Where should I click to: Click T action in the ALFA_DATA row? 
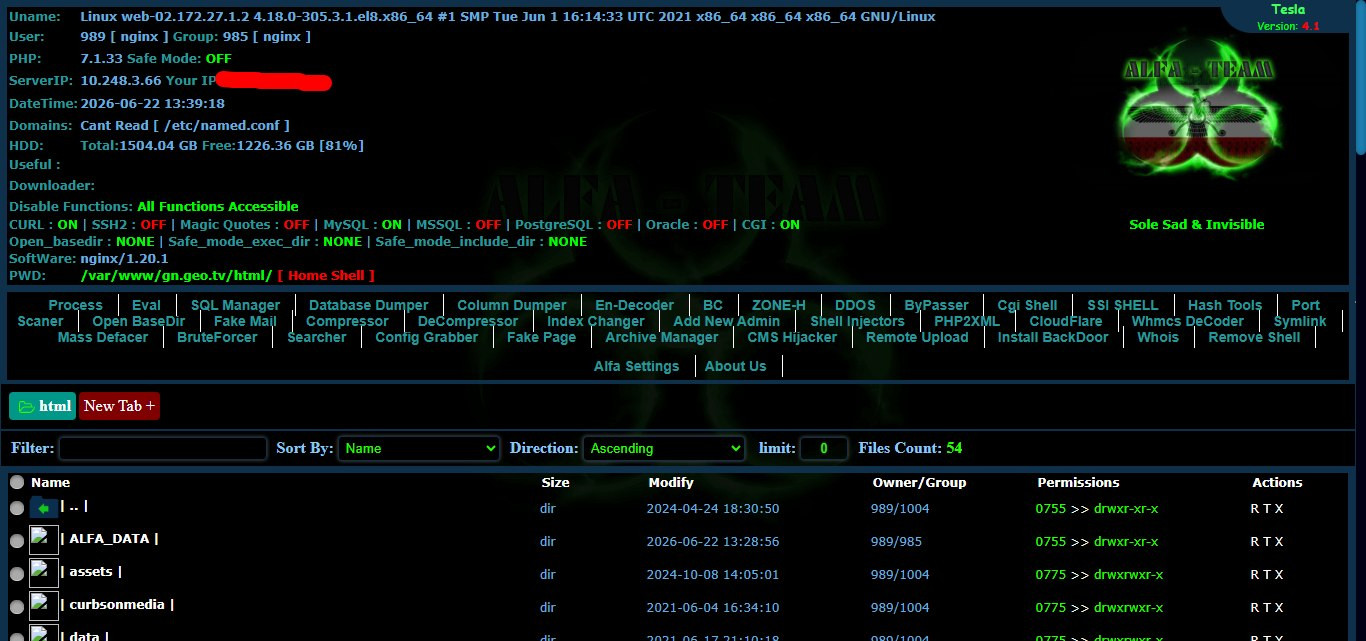(x=1267, y=542)
